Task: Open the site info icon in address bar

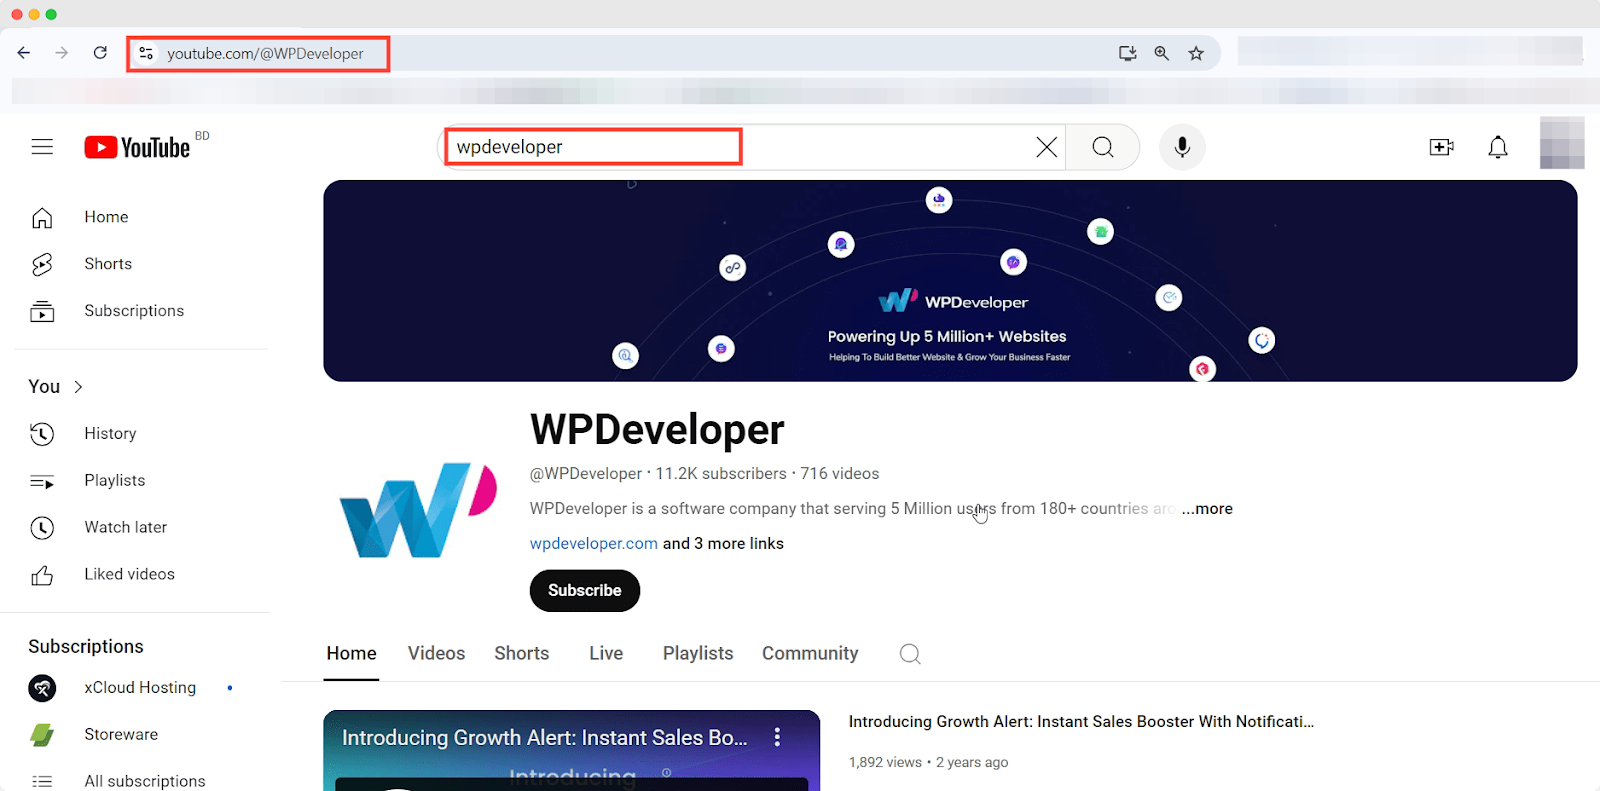Action: (x=146, y=53)
